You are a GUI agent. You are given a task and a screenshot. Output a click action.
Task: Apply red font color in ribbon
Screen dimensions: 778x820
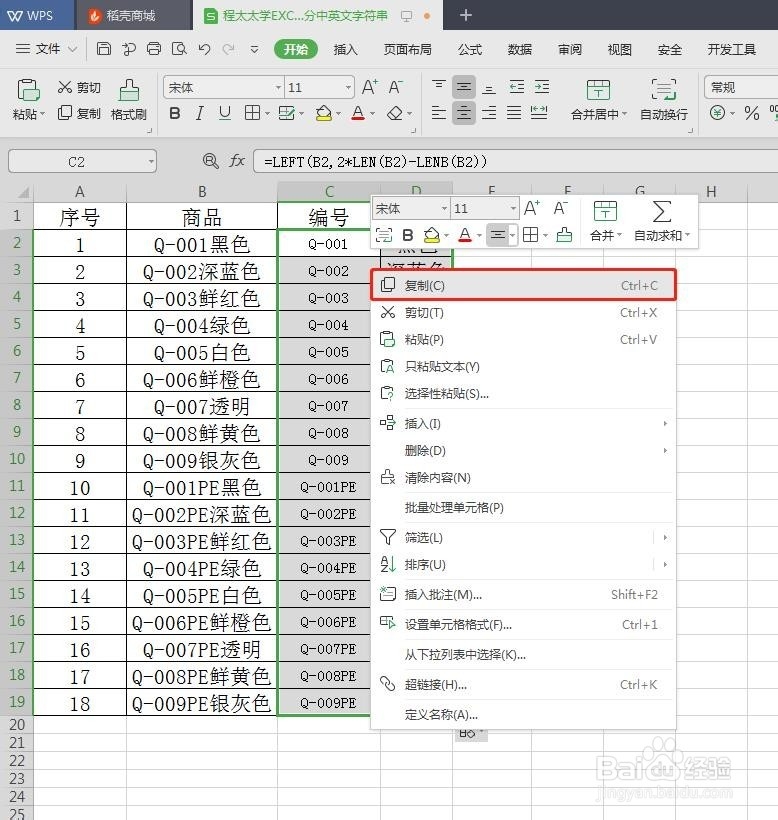pos(358,113)
